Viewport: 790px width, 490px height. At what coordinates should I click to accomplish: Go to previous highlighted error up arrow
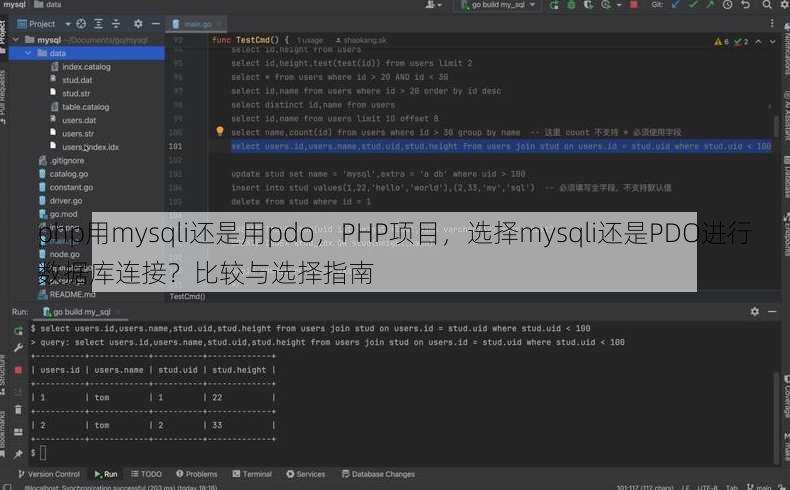coord(758,41)
